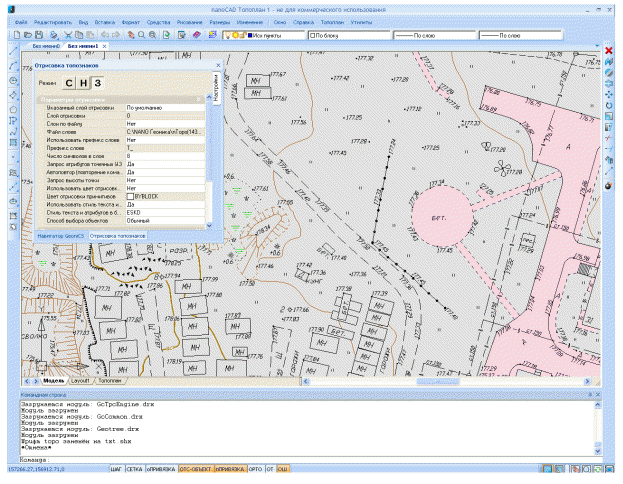Open the Layers manager icon

tap(213, 35)
